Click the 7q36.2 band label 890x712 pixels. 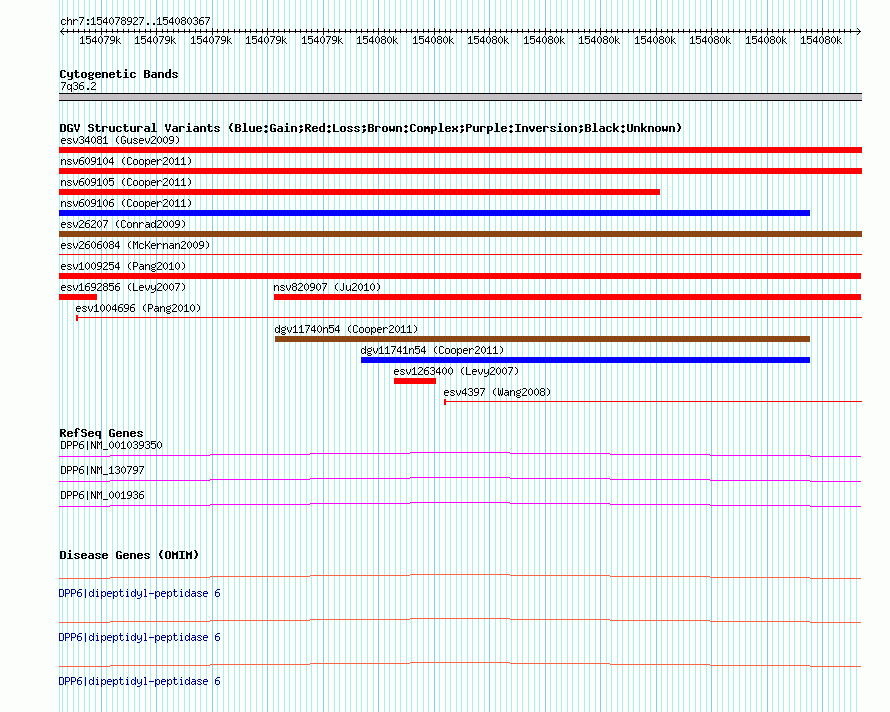(78, 86)
